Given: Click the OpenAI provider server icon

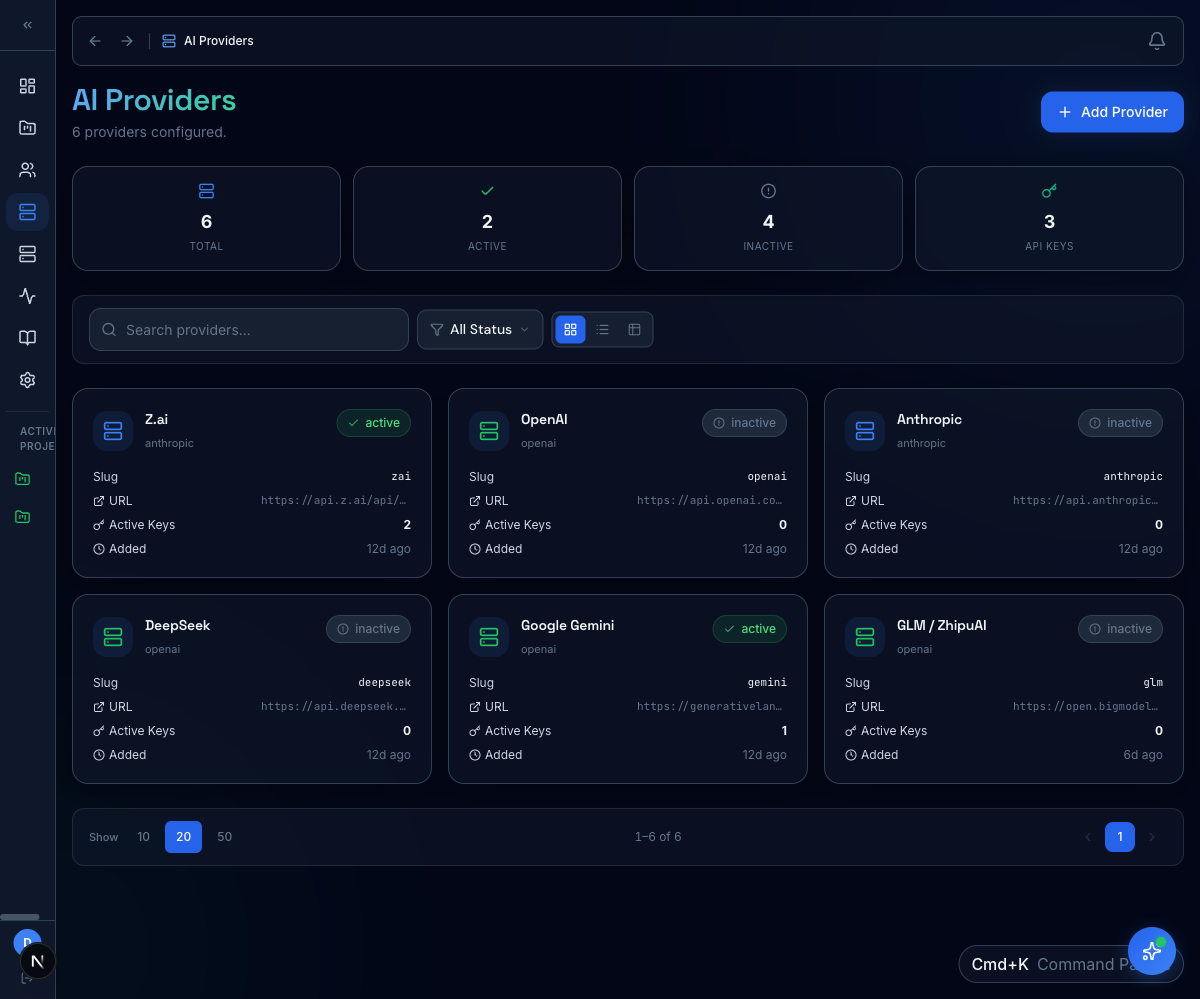Looking at the screenshot, I should pyautogui.click(x=489, y=431).
